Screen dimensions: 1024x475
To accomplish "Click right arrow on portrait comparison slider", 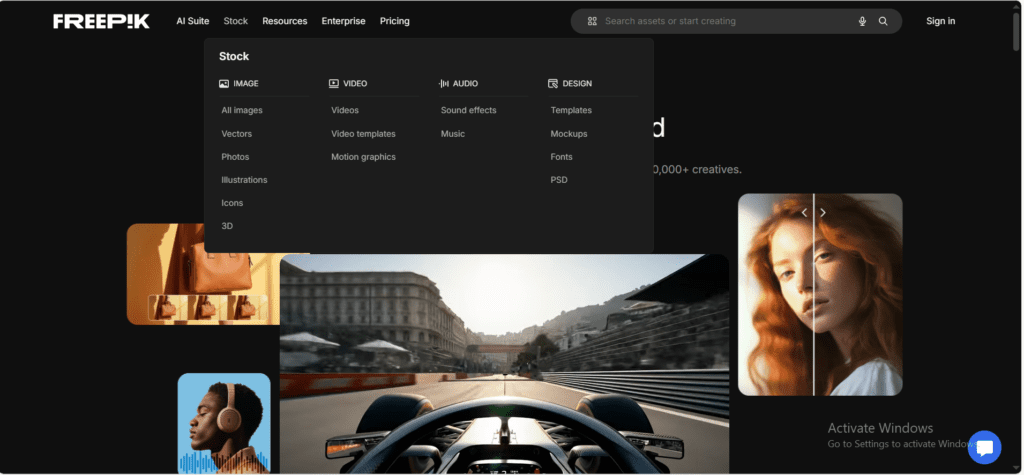I will coord(823,212).
